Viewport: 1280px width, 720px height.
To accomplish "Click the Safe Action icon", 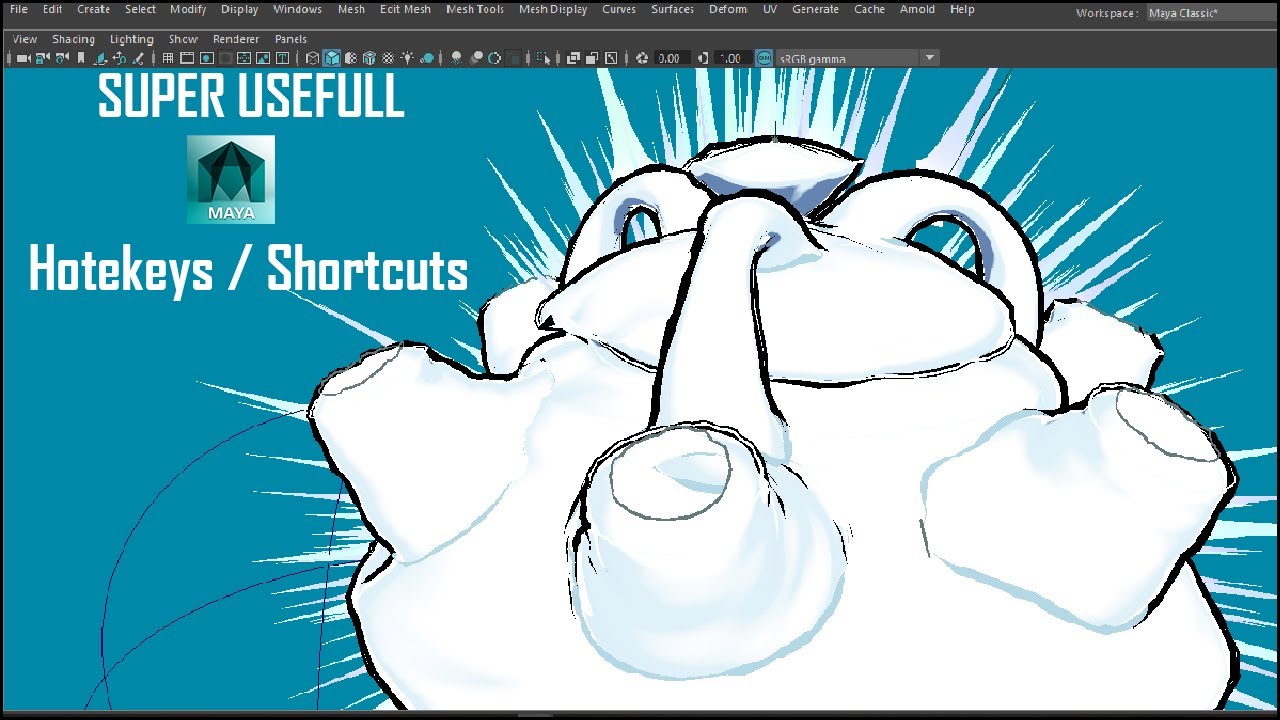I will pos(263,58).
